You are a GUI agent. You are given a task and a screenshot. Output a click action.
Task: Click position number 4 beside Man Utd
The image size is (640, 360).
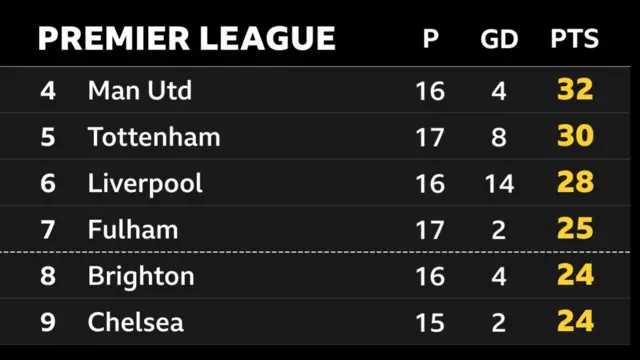[x=48, y=90]
